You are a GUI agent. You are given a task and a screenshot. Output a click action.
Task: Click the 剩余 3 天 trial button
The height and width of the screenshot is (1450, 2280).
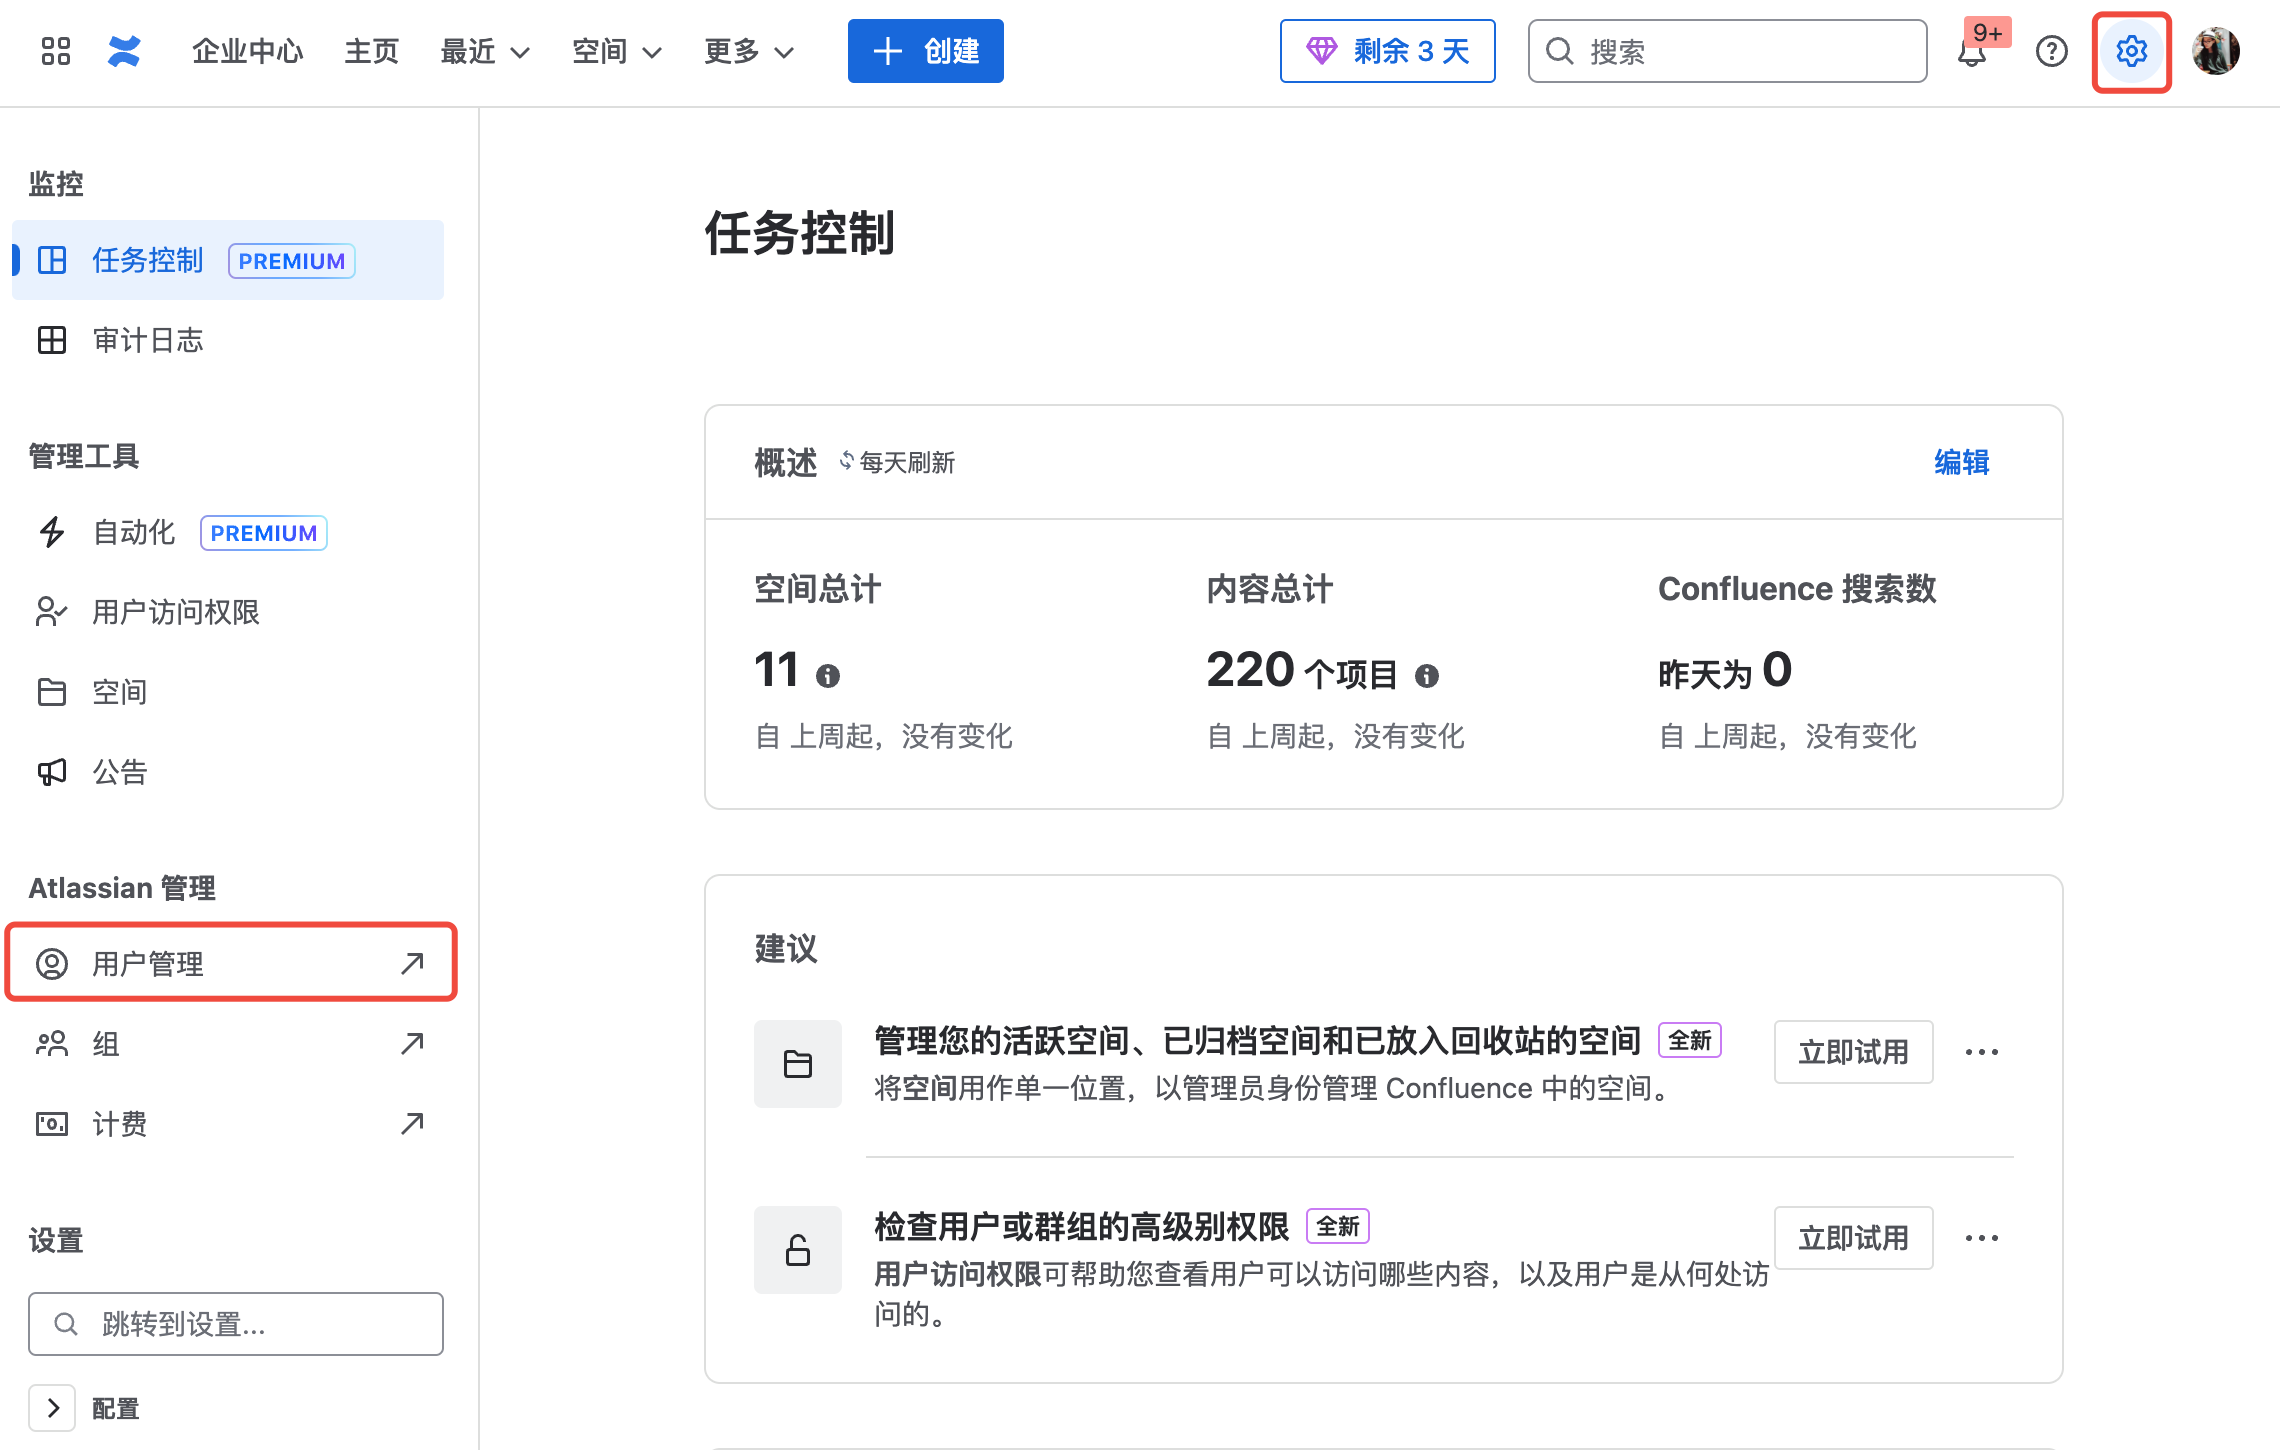1388,51
